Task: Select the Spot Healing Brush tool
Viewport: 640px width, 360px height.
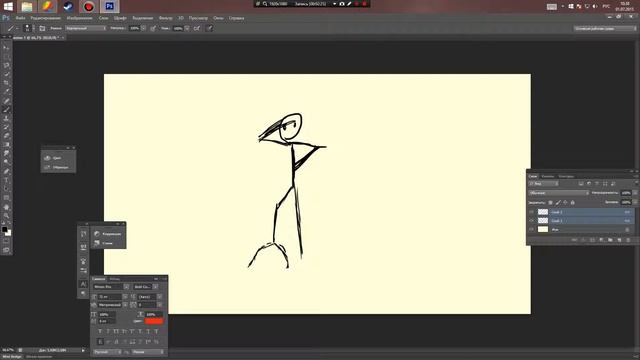Action: (x=6, y=101)
